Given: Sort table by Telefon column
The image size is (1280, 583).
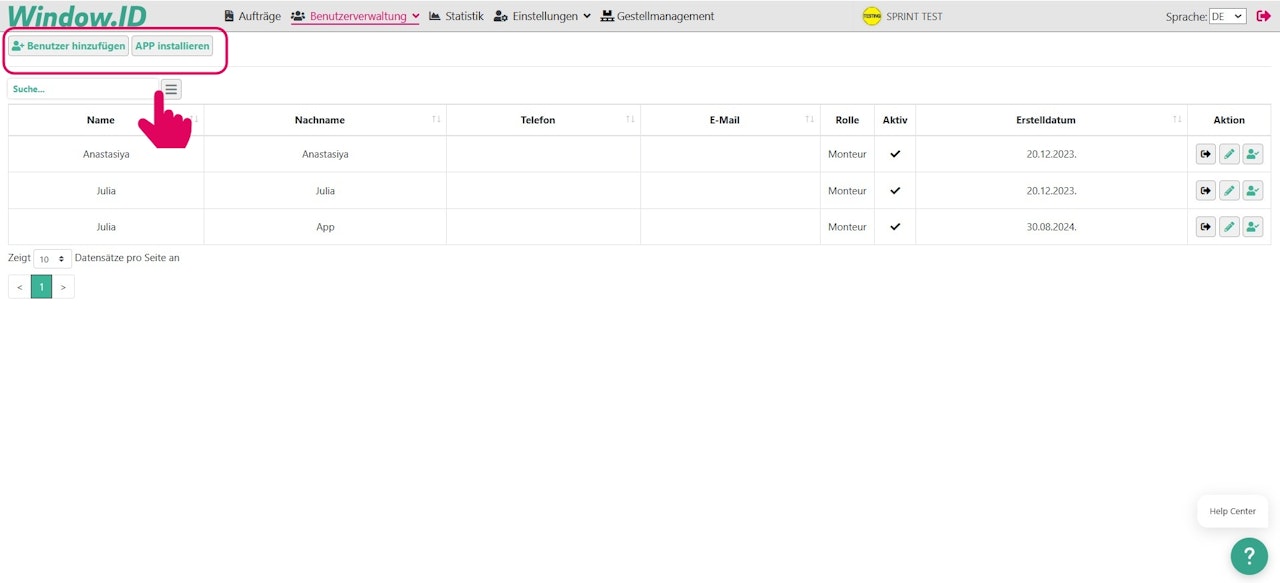Looking at the screenshot, I should click(543, 120).
